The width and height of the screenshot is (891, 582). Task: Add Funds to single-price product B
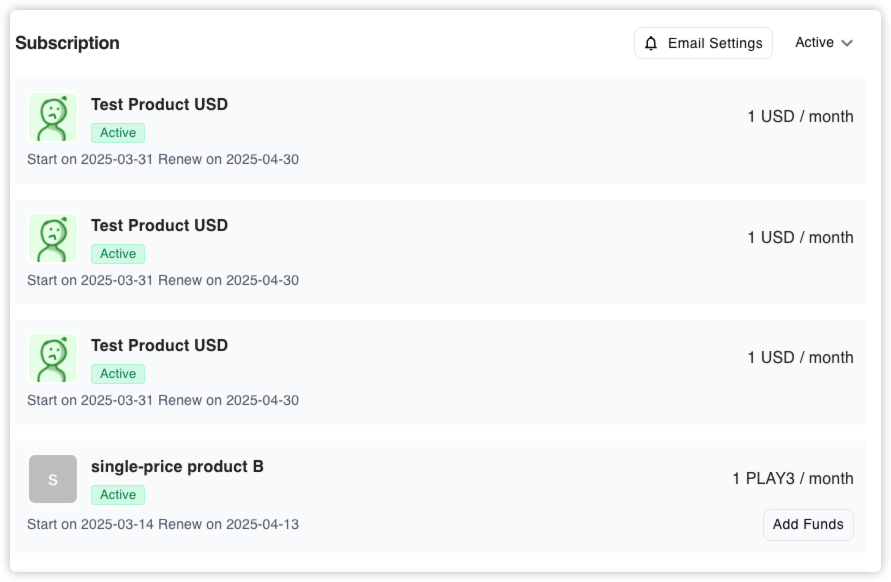pyautogui.click(x=808, y=524)
